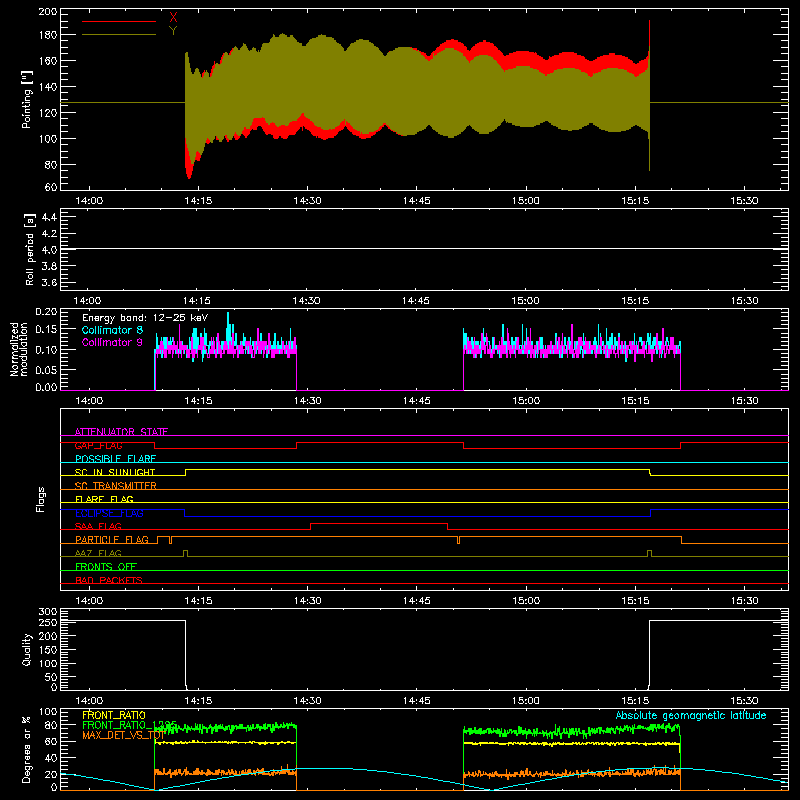800x800 pixels.
Task: Click the FRONTS_OFF flag label
Action: click(x=106, y=567)
